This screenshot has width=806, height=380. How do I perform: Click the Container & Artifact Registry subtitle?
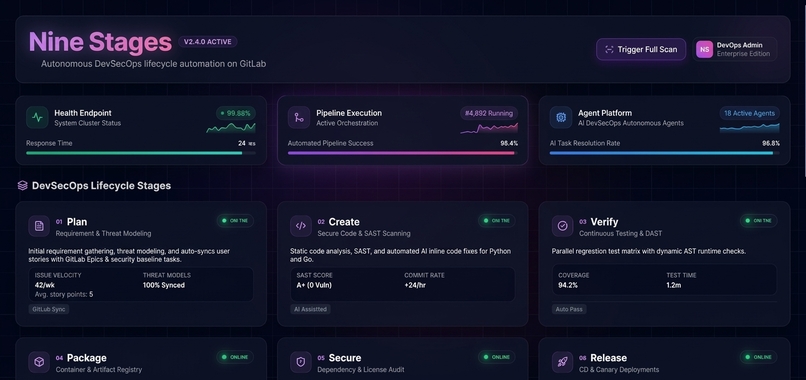click(99, 370)
